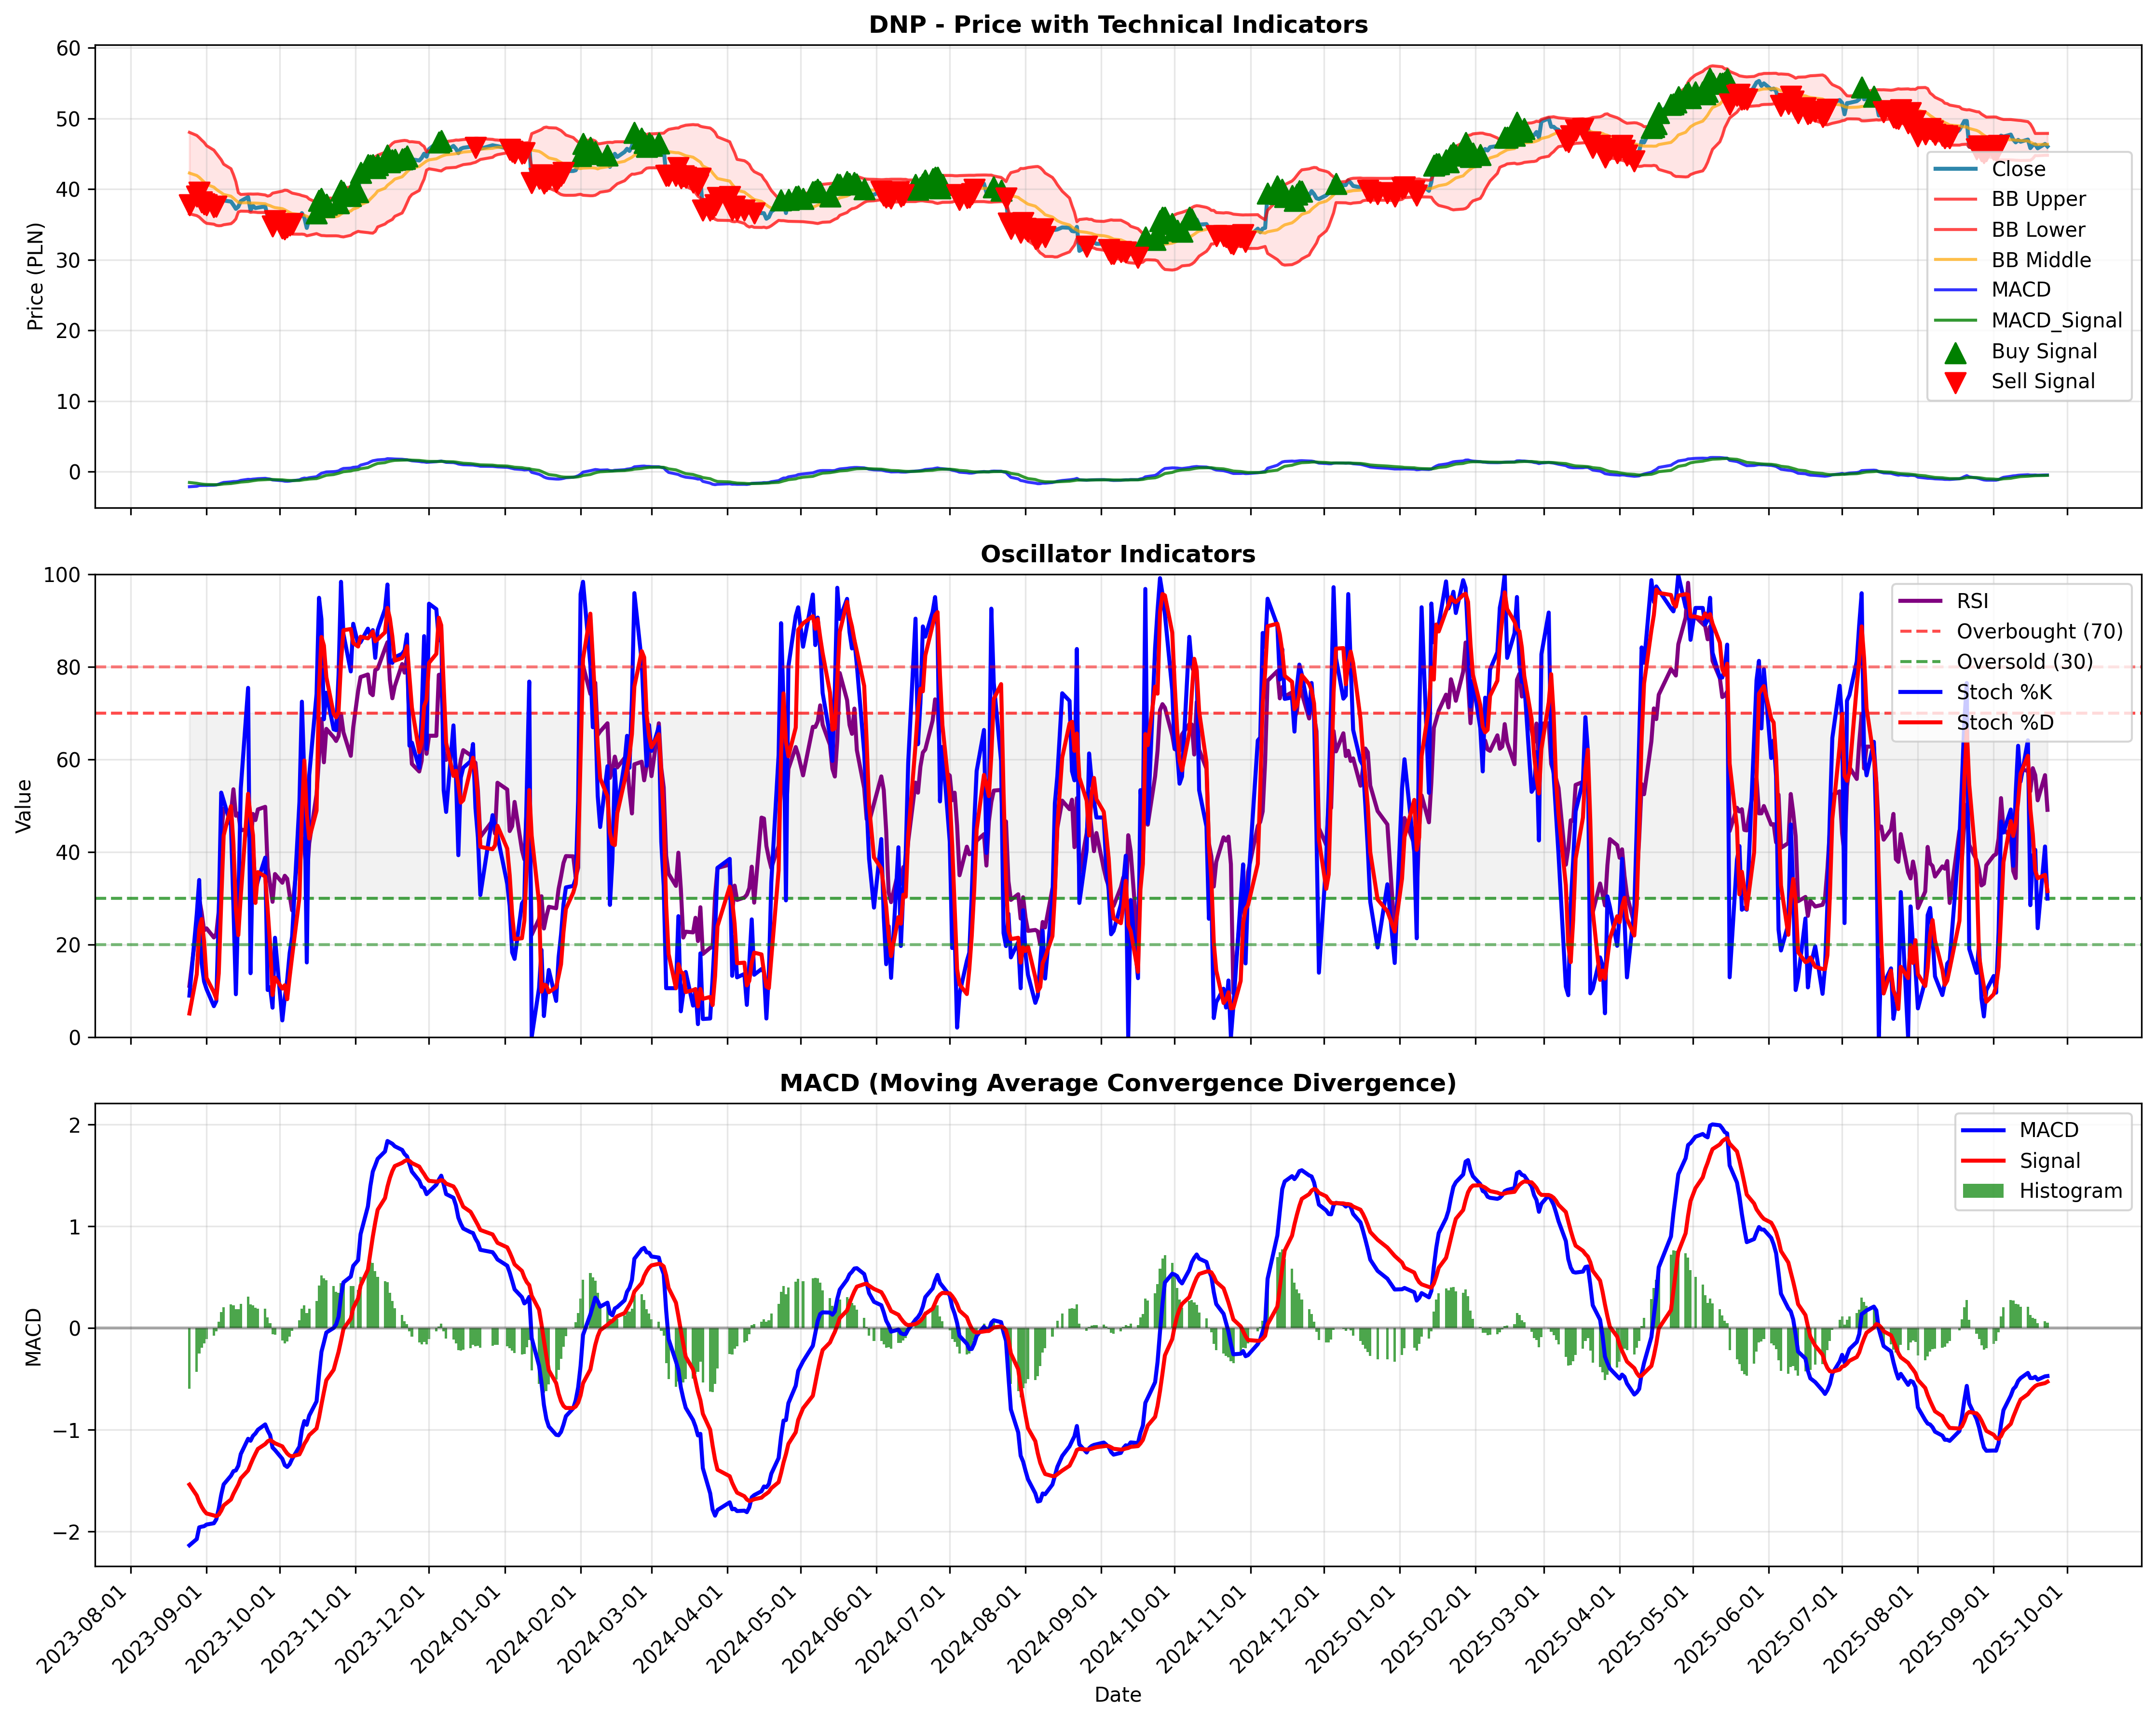Image resolution: width=2156 pixels, height=1720 pixels.
Task: Click the Price (PLN) axis label
Action: tap(36, 277)
